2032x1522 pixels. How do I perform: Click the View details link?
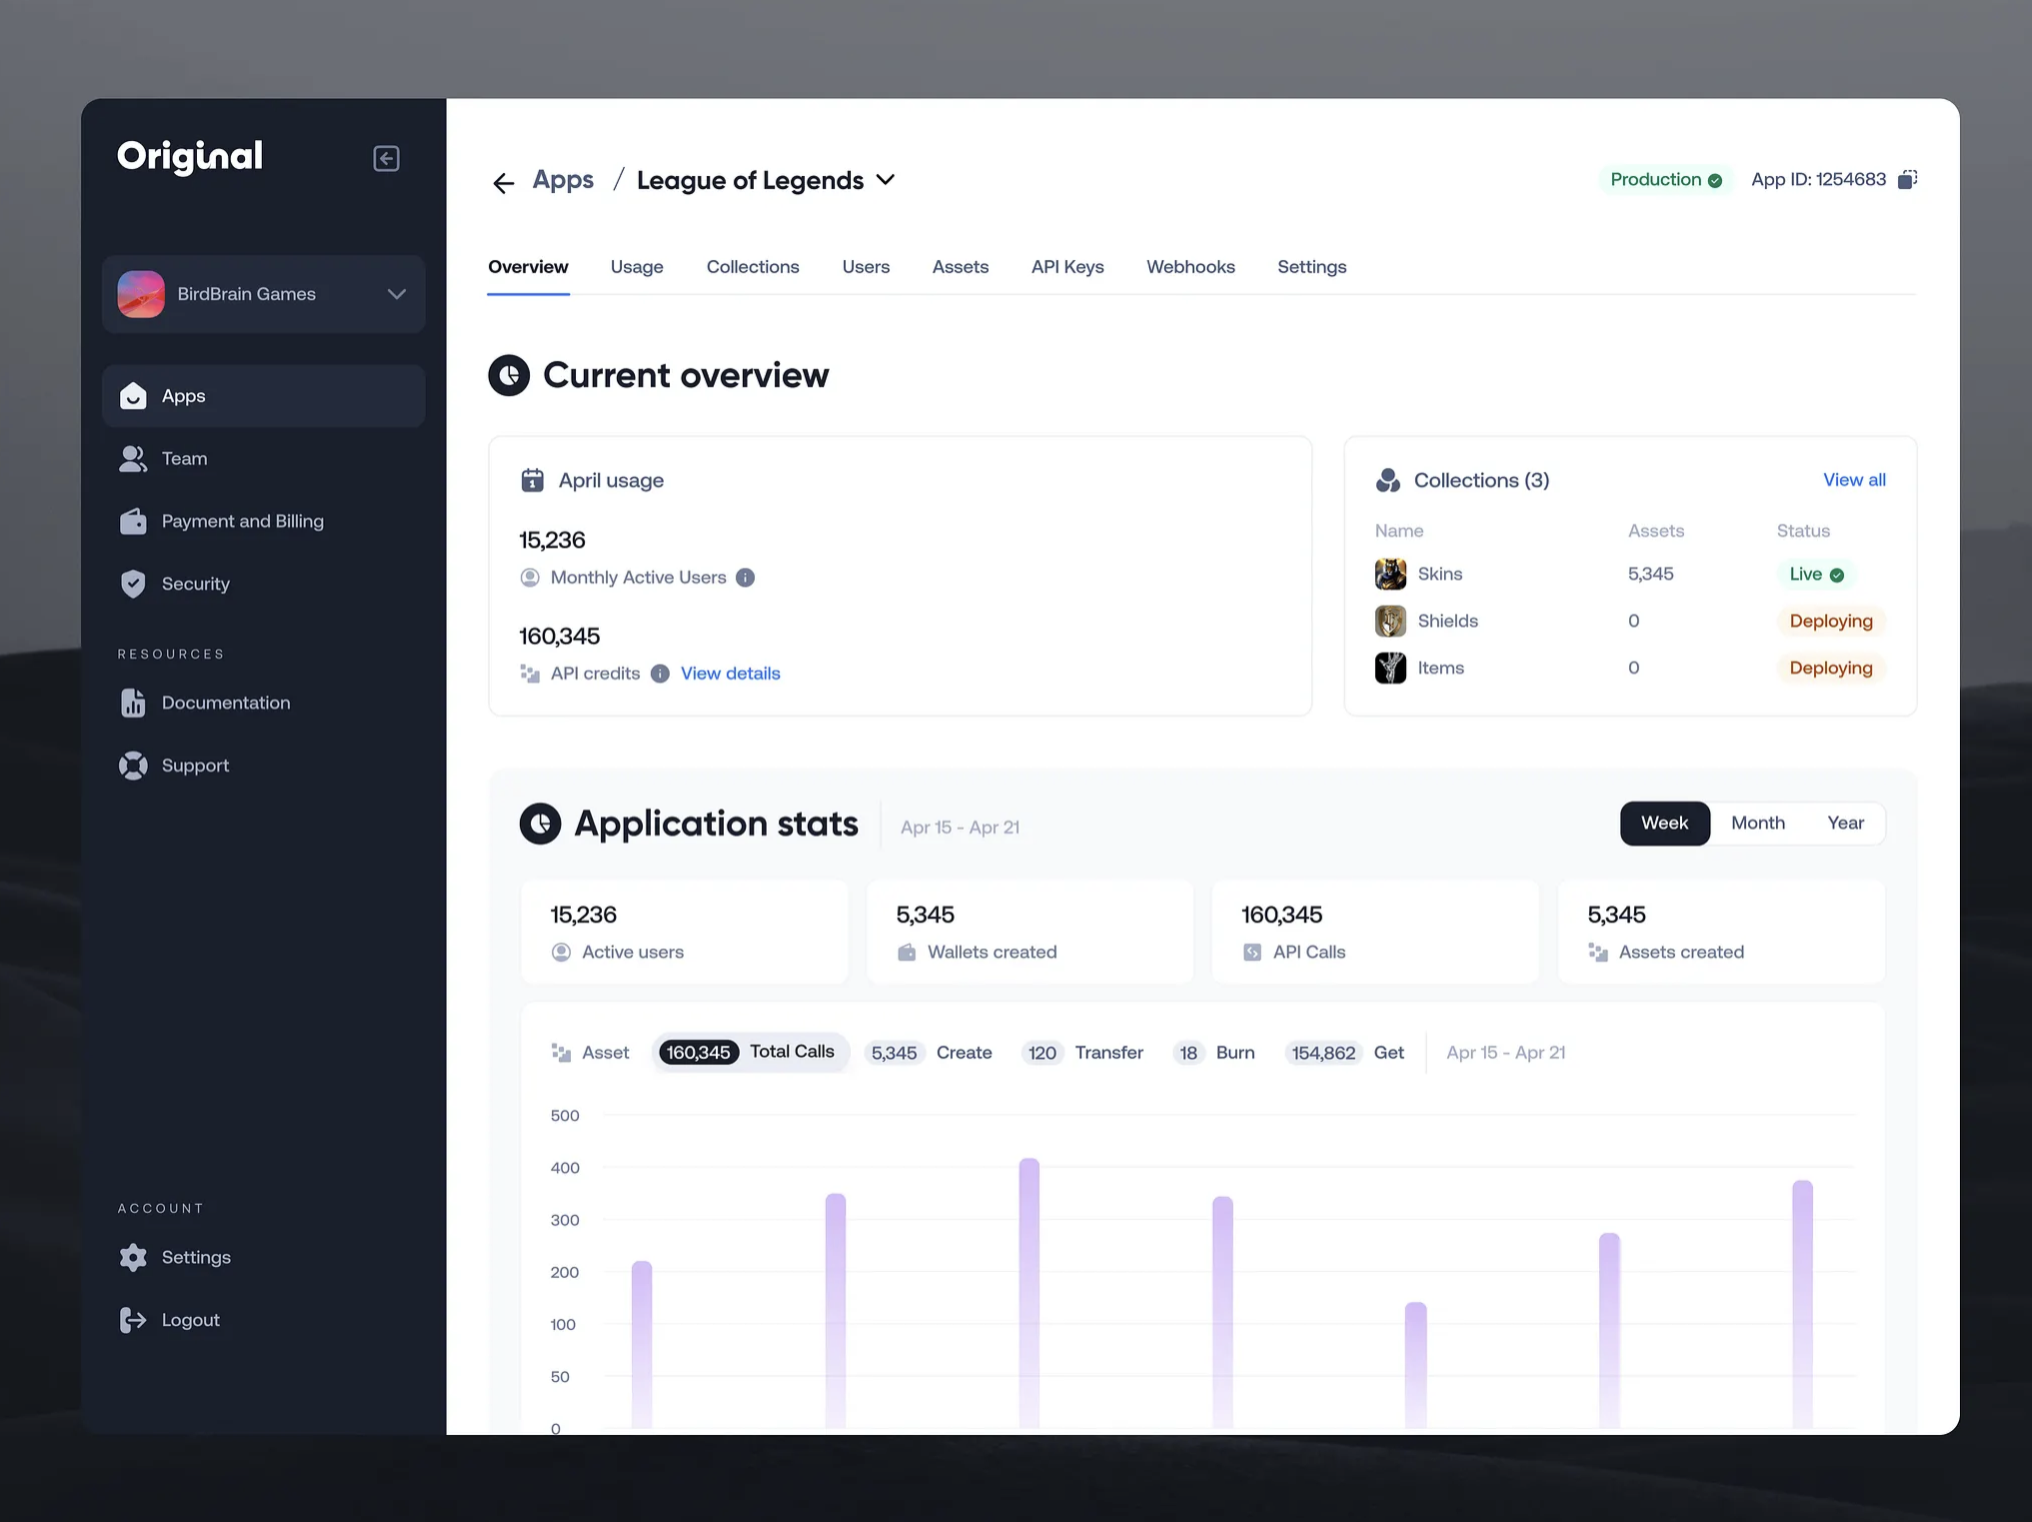click(730, 674)
